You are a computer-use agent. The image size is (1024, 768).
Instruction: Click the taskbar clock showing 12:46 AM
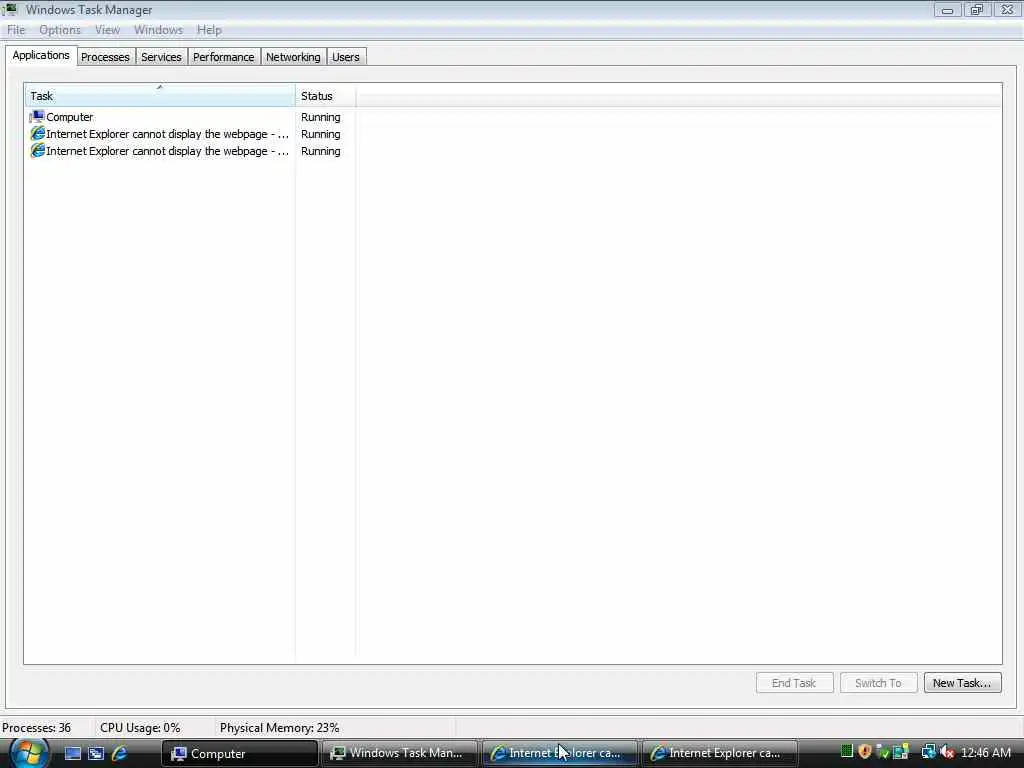tap(986, 752)
